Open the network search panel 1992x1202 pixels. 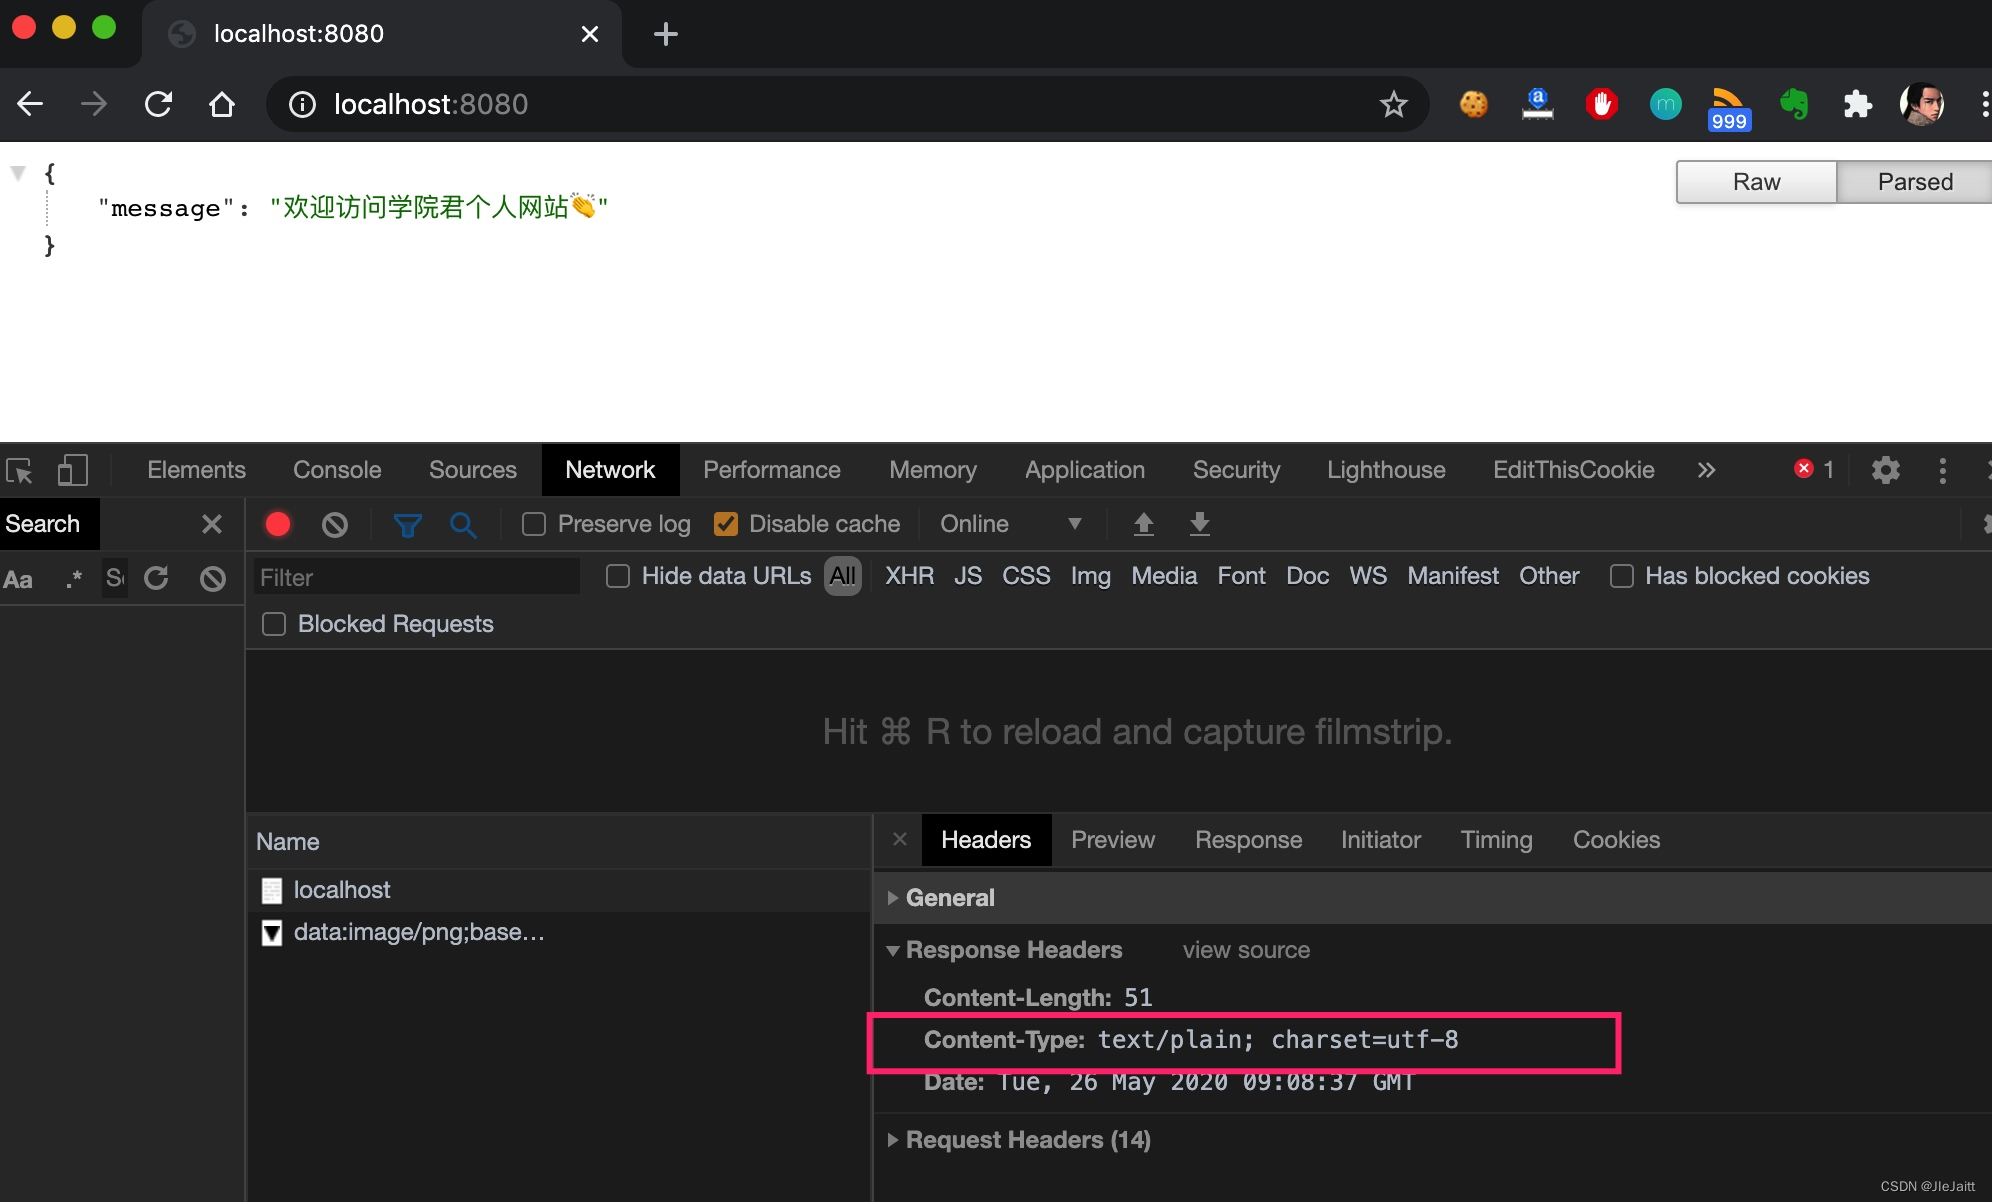tap(463, 524)
